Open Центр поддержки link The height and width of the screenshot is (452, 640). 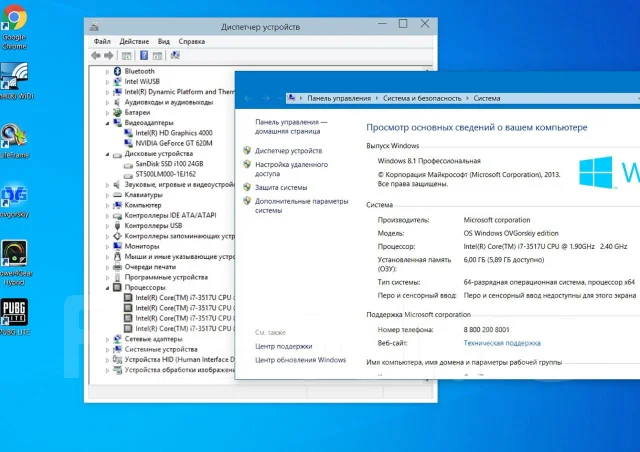click(284, 346)
